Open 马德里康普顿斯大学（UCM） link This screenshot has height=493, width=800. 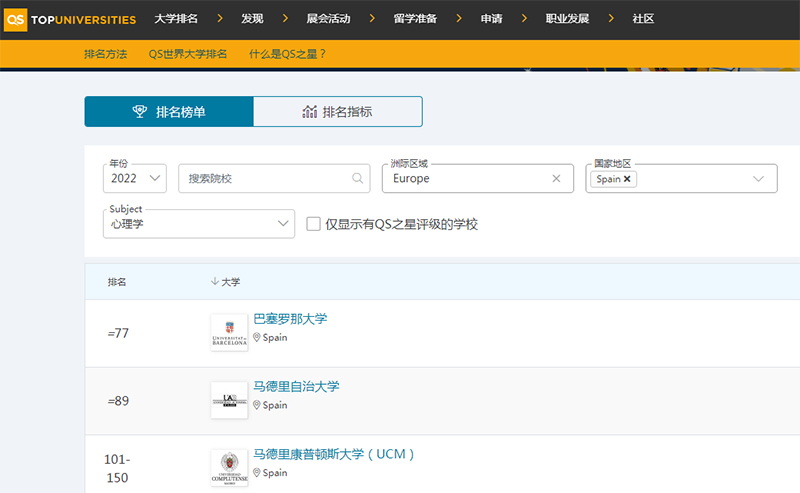(334, 454)
